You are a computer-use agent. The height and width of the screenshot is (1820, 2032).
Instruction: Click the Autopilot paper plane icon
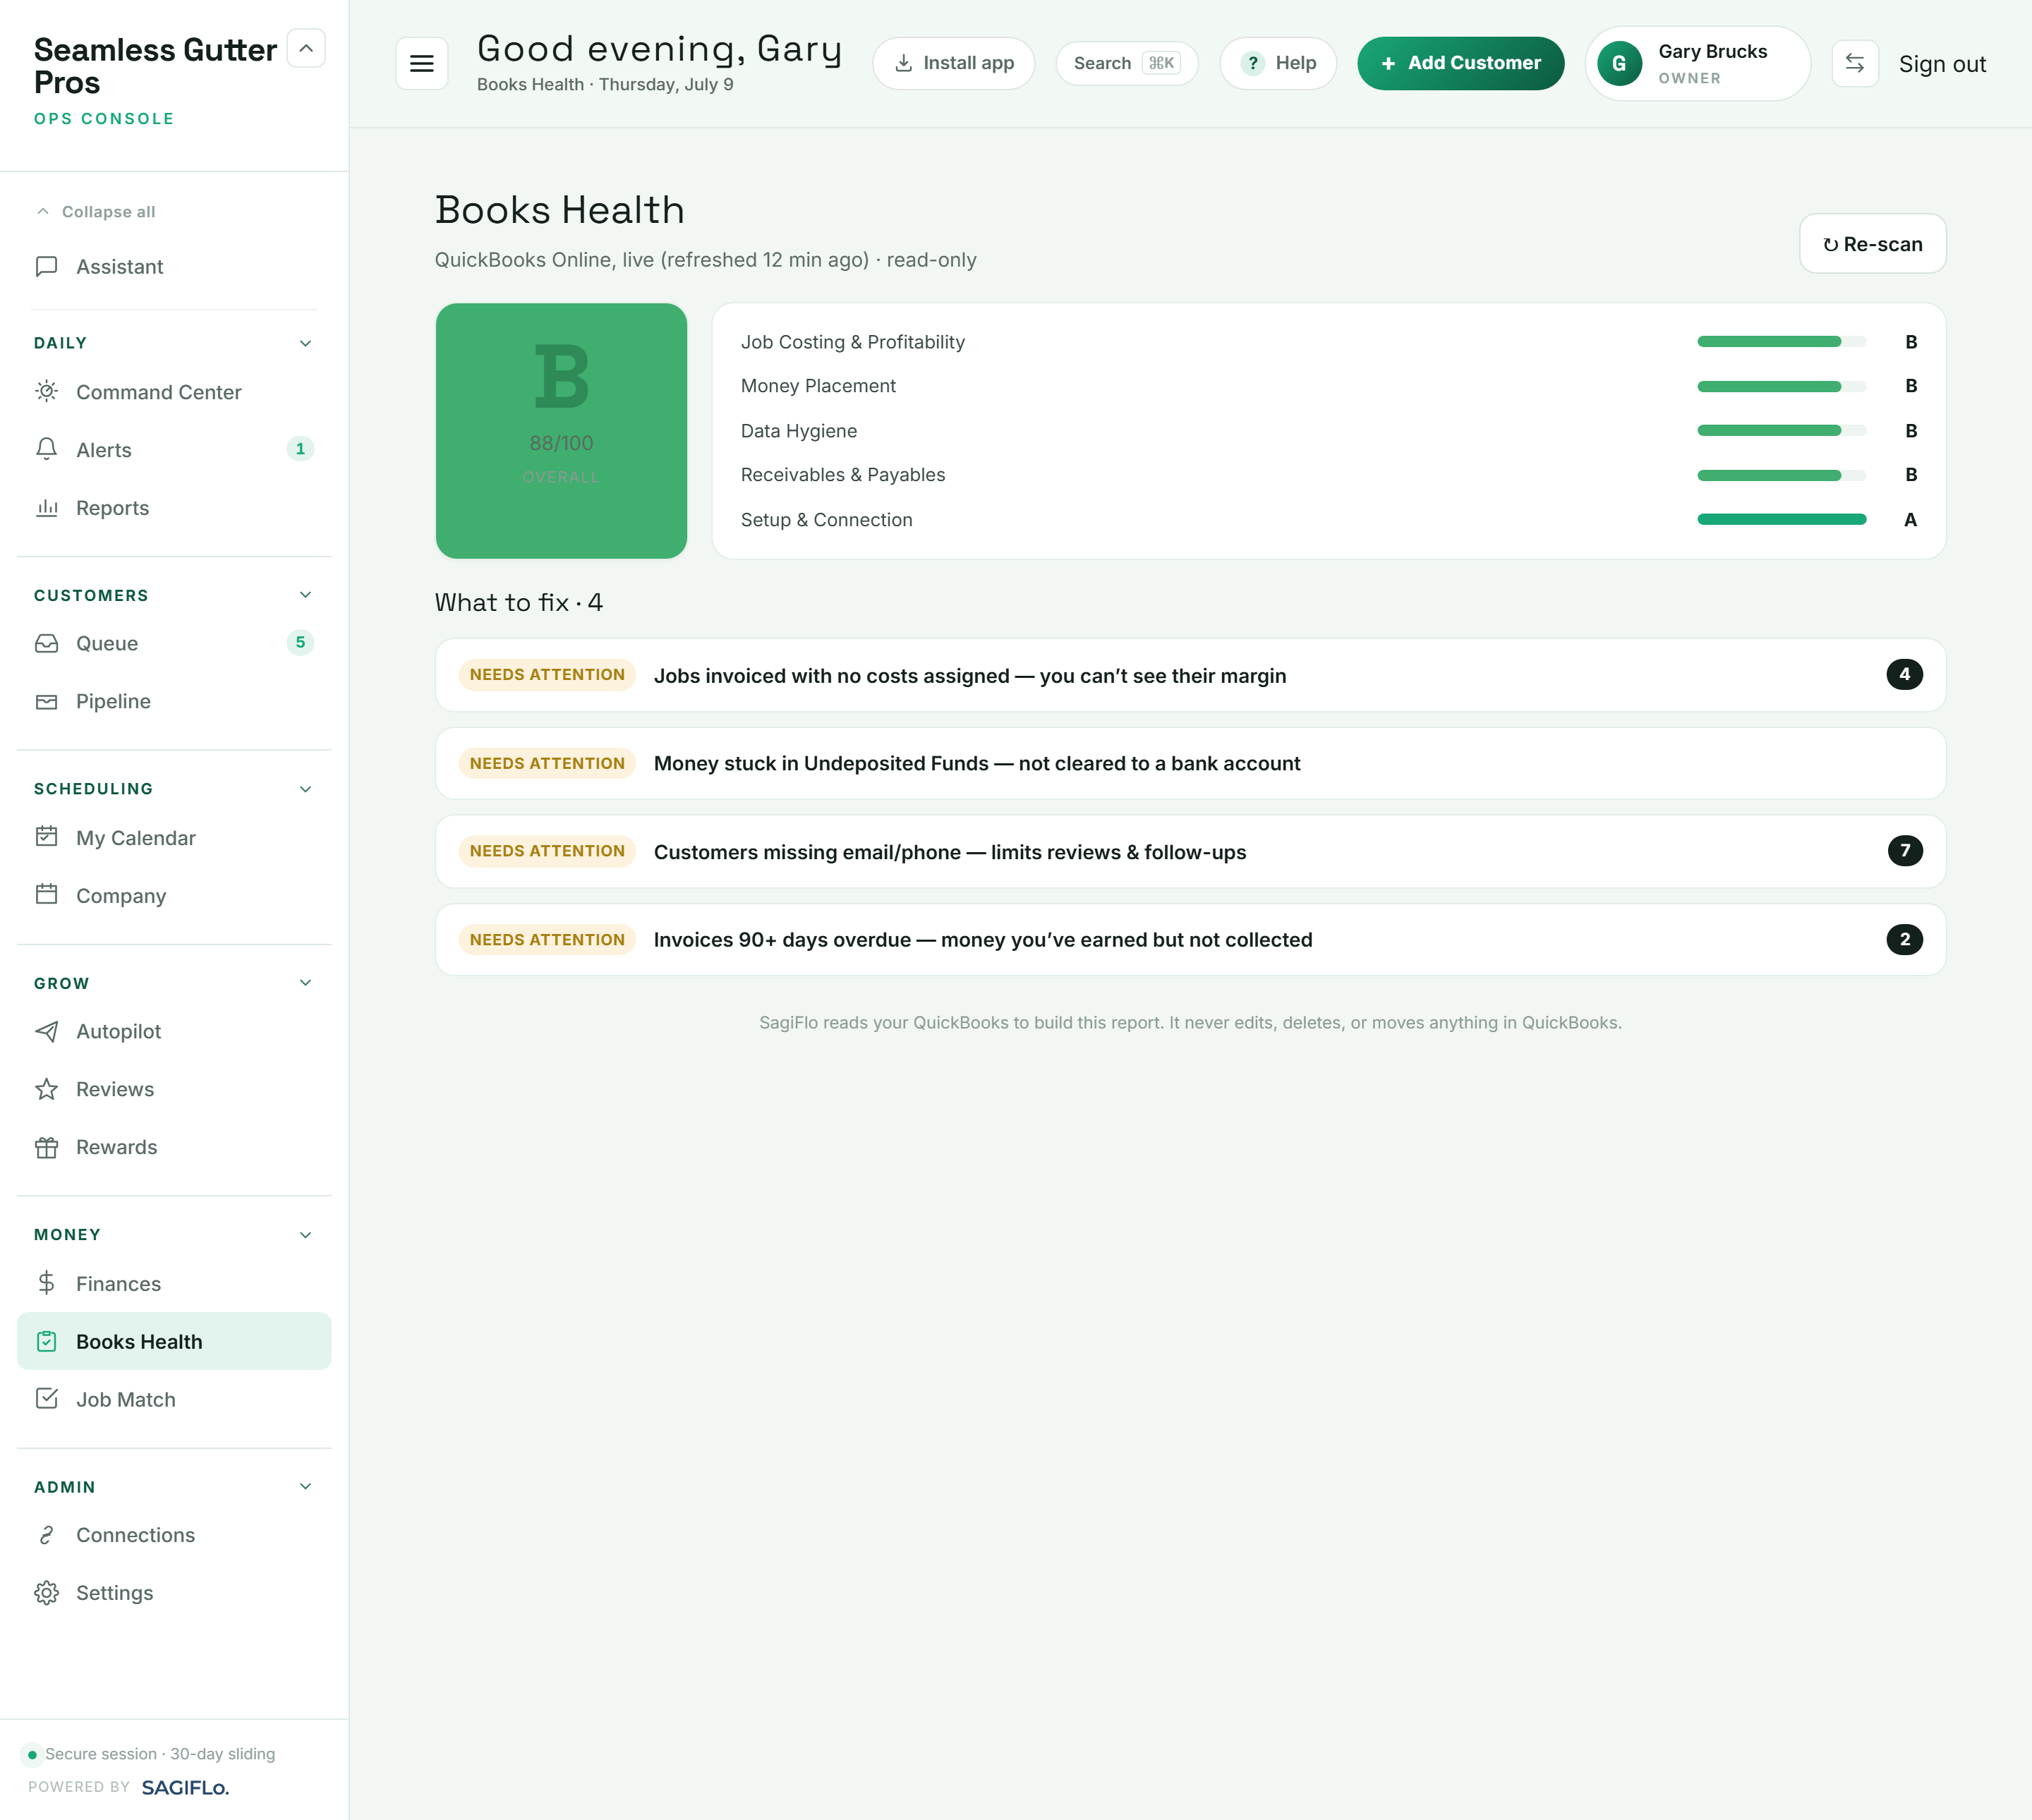[46, 1031]
